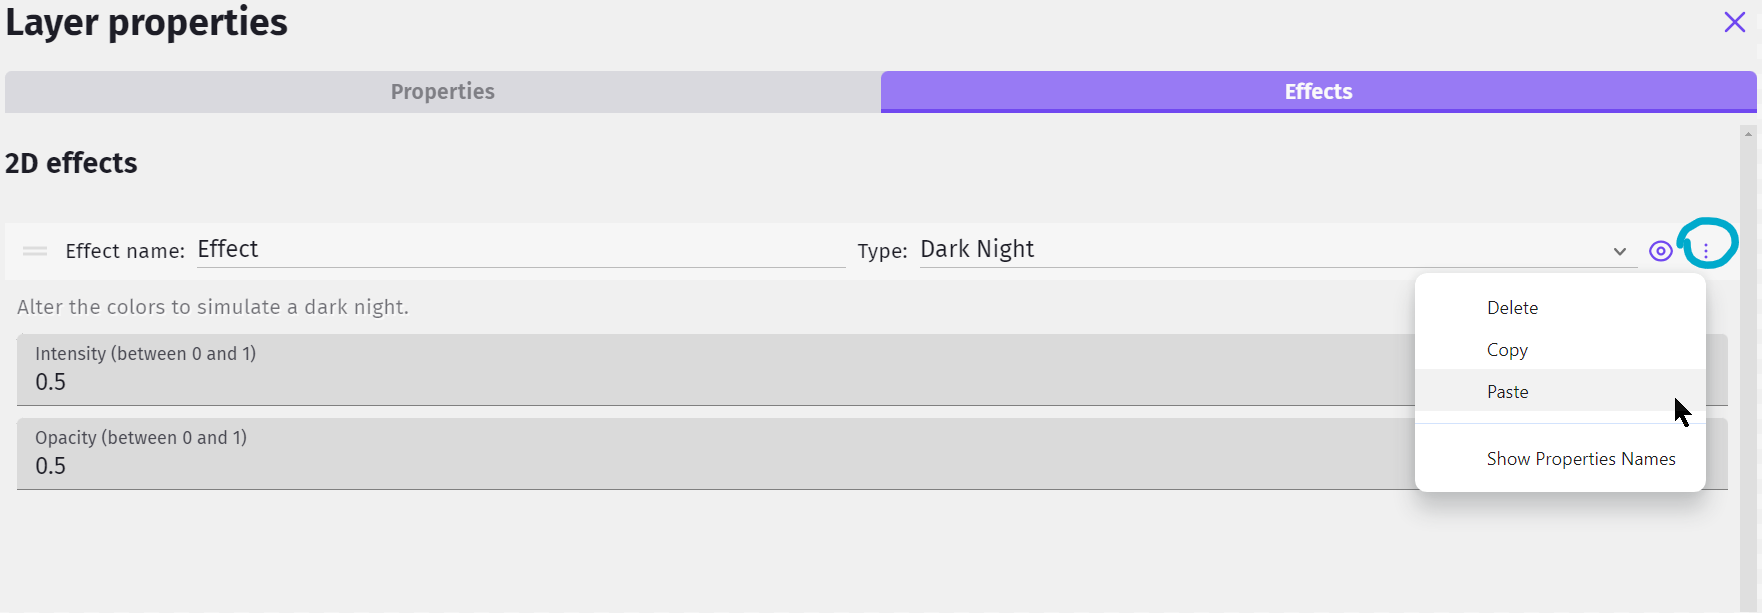The width and height of the screenshot is (1762, 613).
Task: Expand the effect Type dropdown arrow
Action: click(x=1620, y=251)
